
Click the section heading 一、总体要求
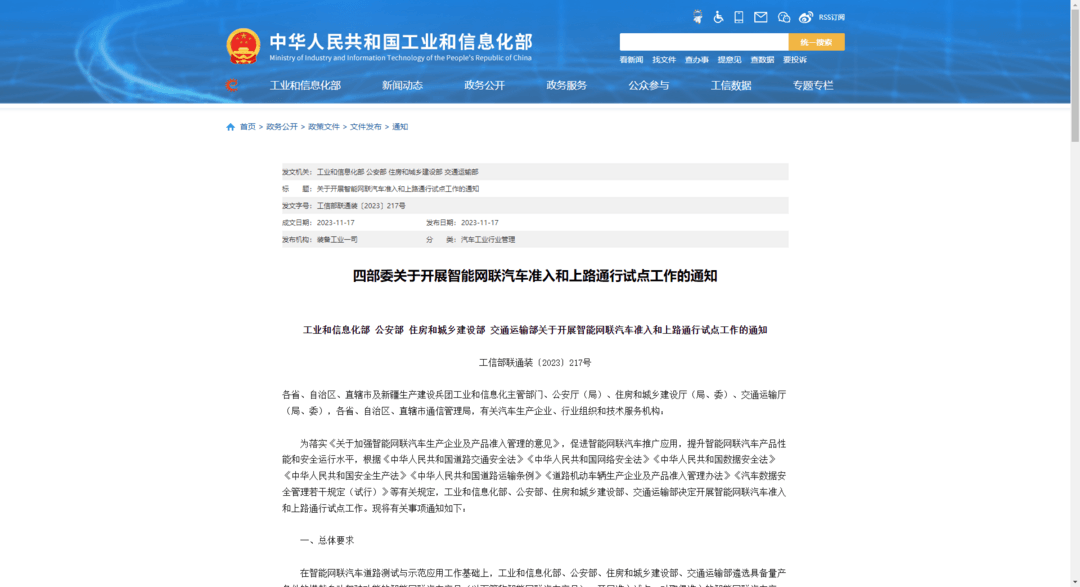(x=326, y=540)
